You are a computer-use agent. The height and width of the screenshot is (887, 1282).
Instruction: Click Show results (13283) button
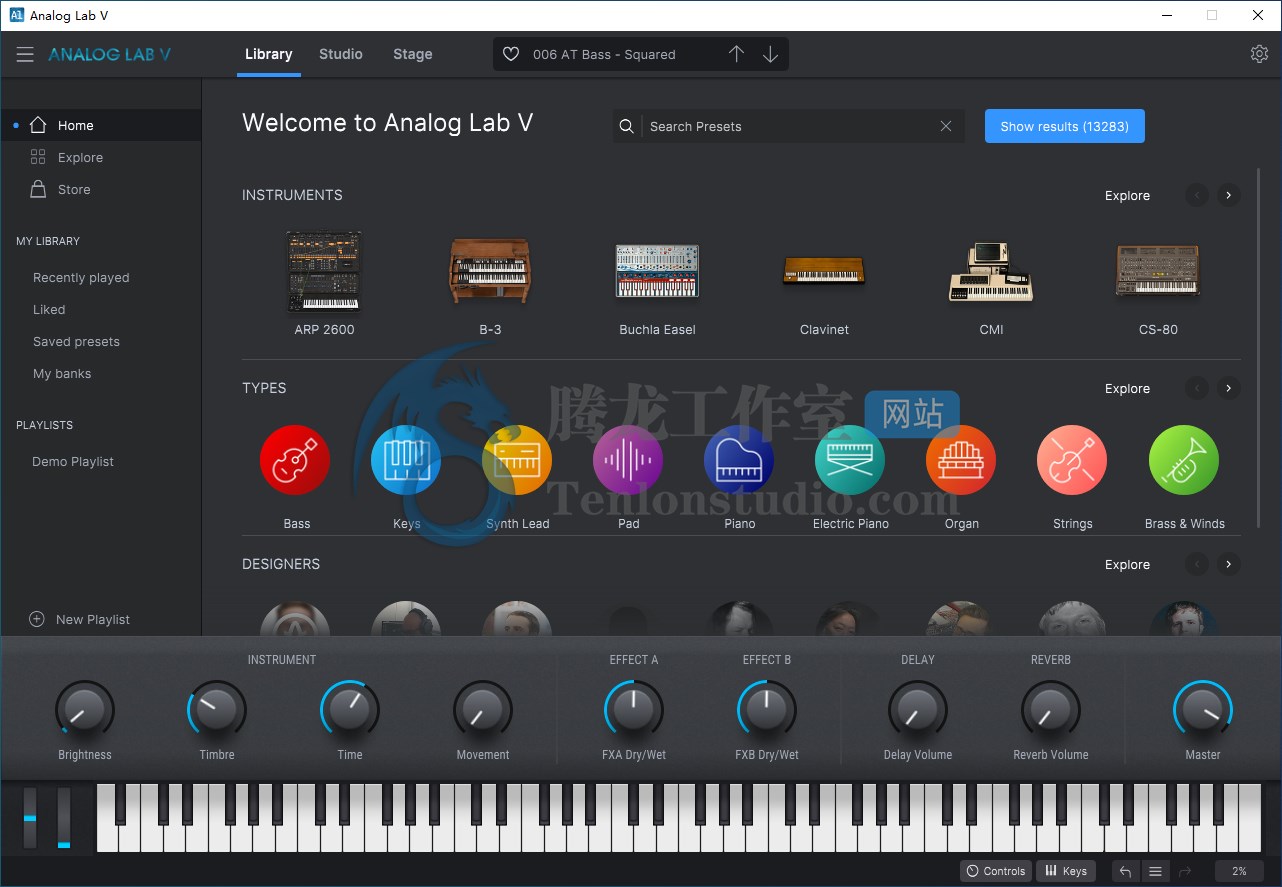1065,126
